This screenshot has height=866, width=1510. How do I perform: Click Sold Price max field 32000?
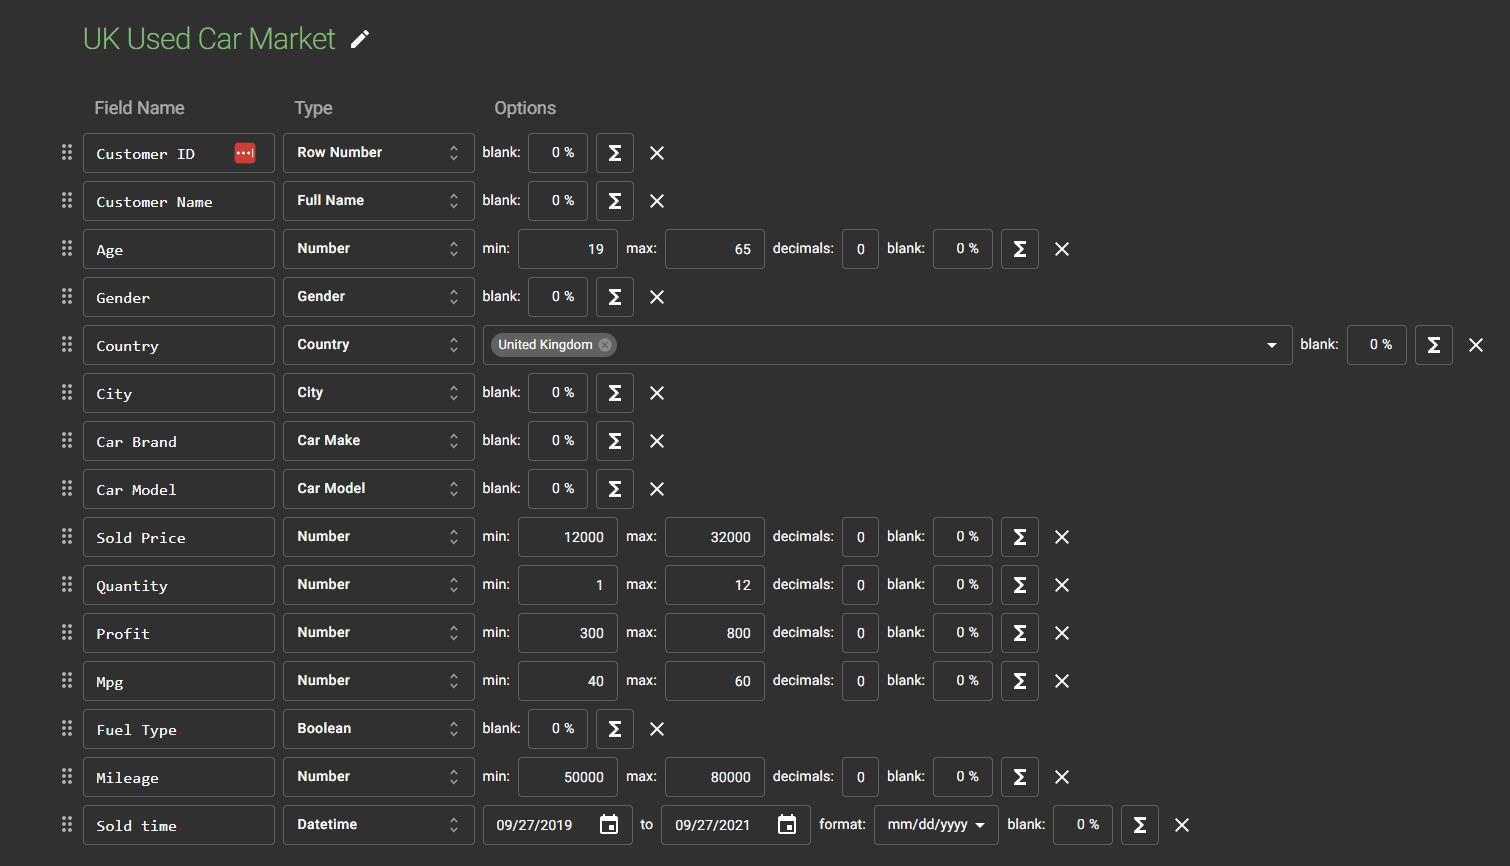click(x=715, y=537)
